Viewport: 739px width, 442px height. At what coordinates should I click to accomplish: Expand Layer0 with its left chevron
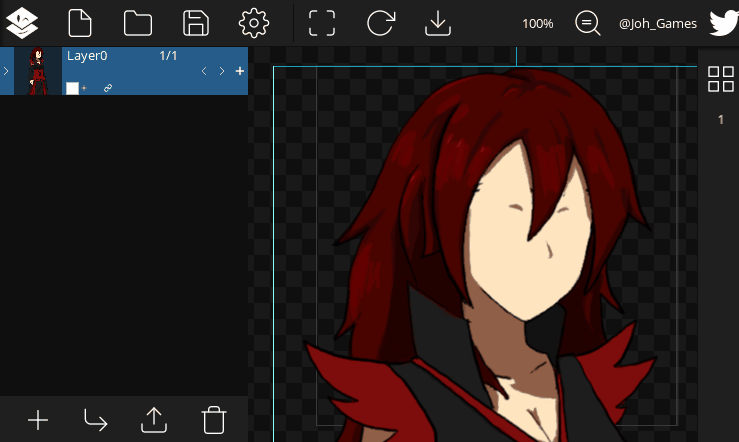click(6, 71)
